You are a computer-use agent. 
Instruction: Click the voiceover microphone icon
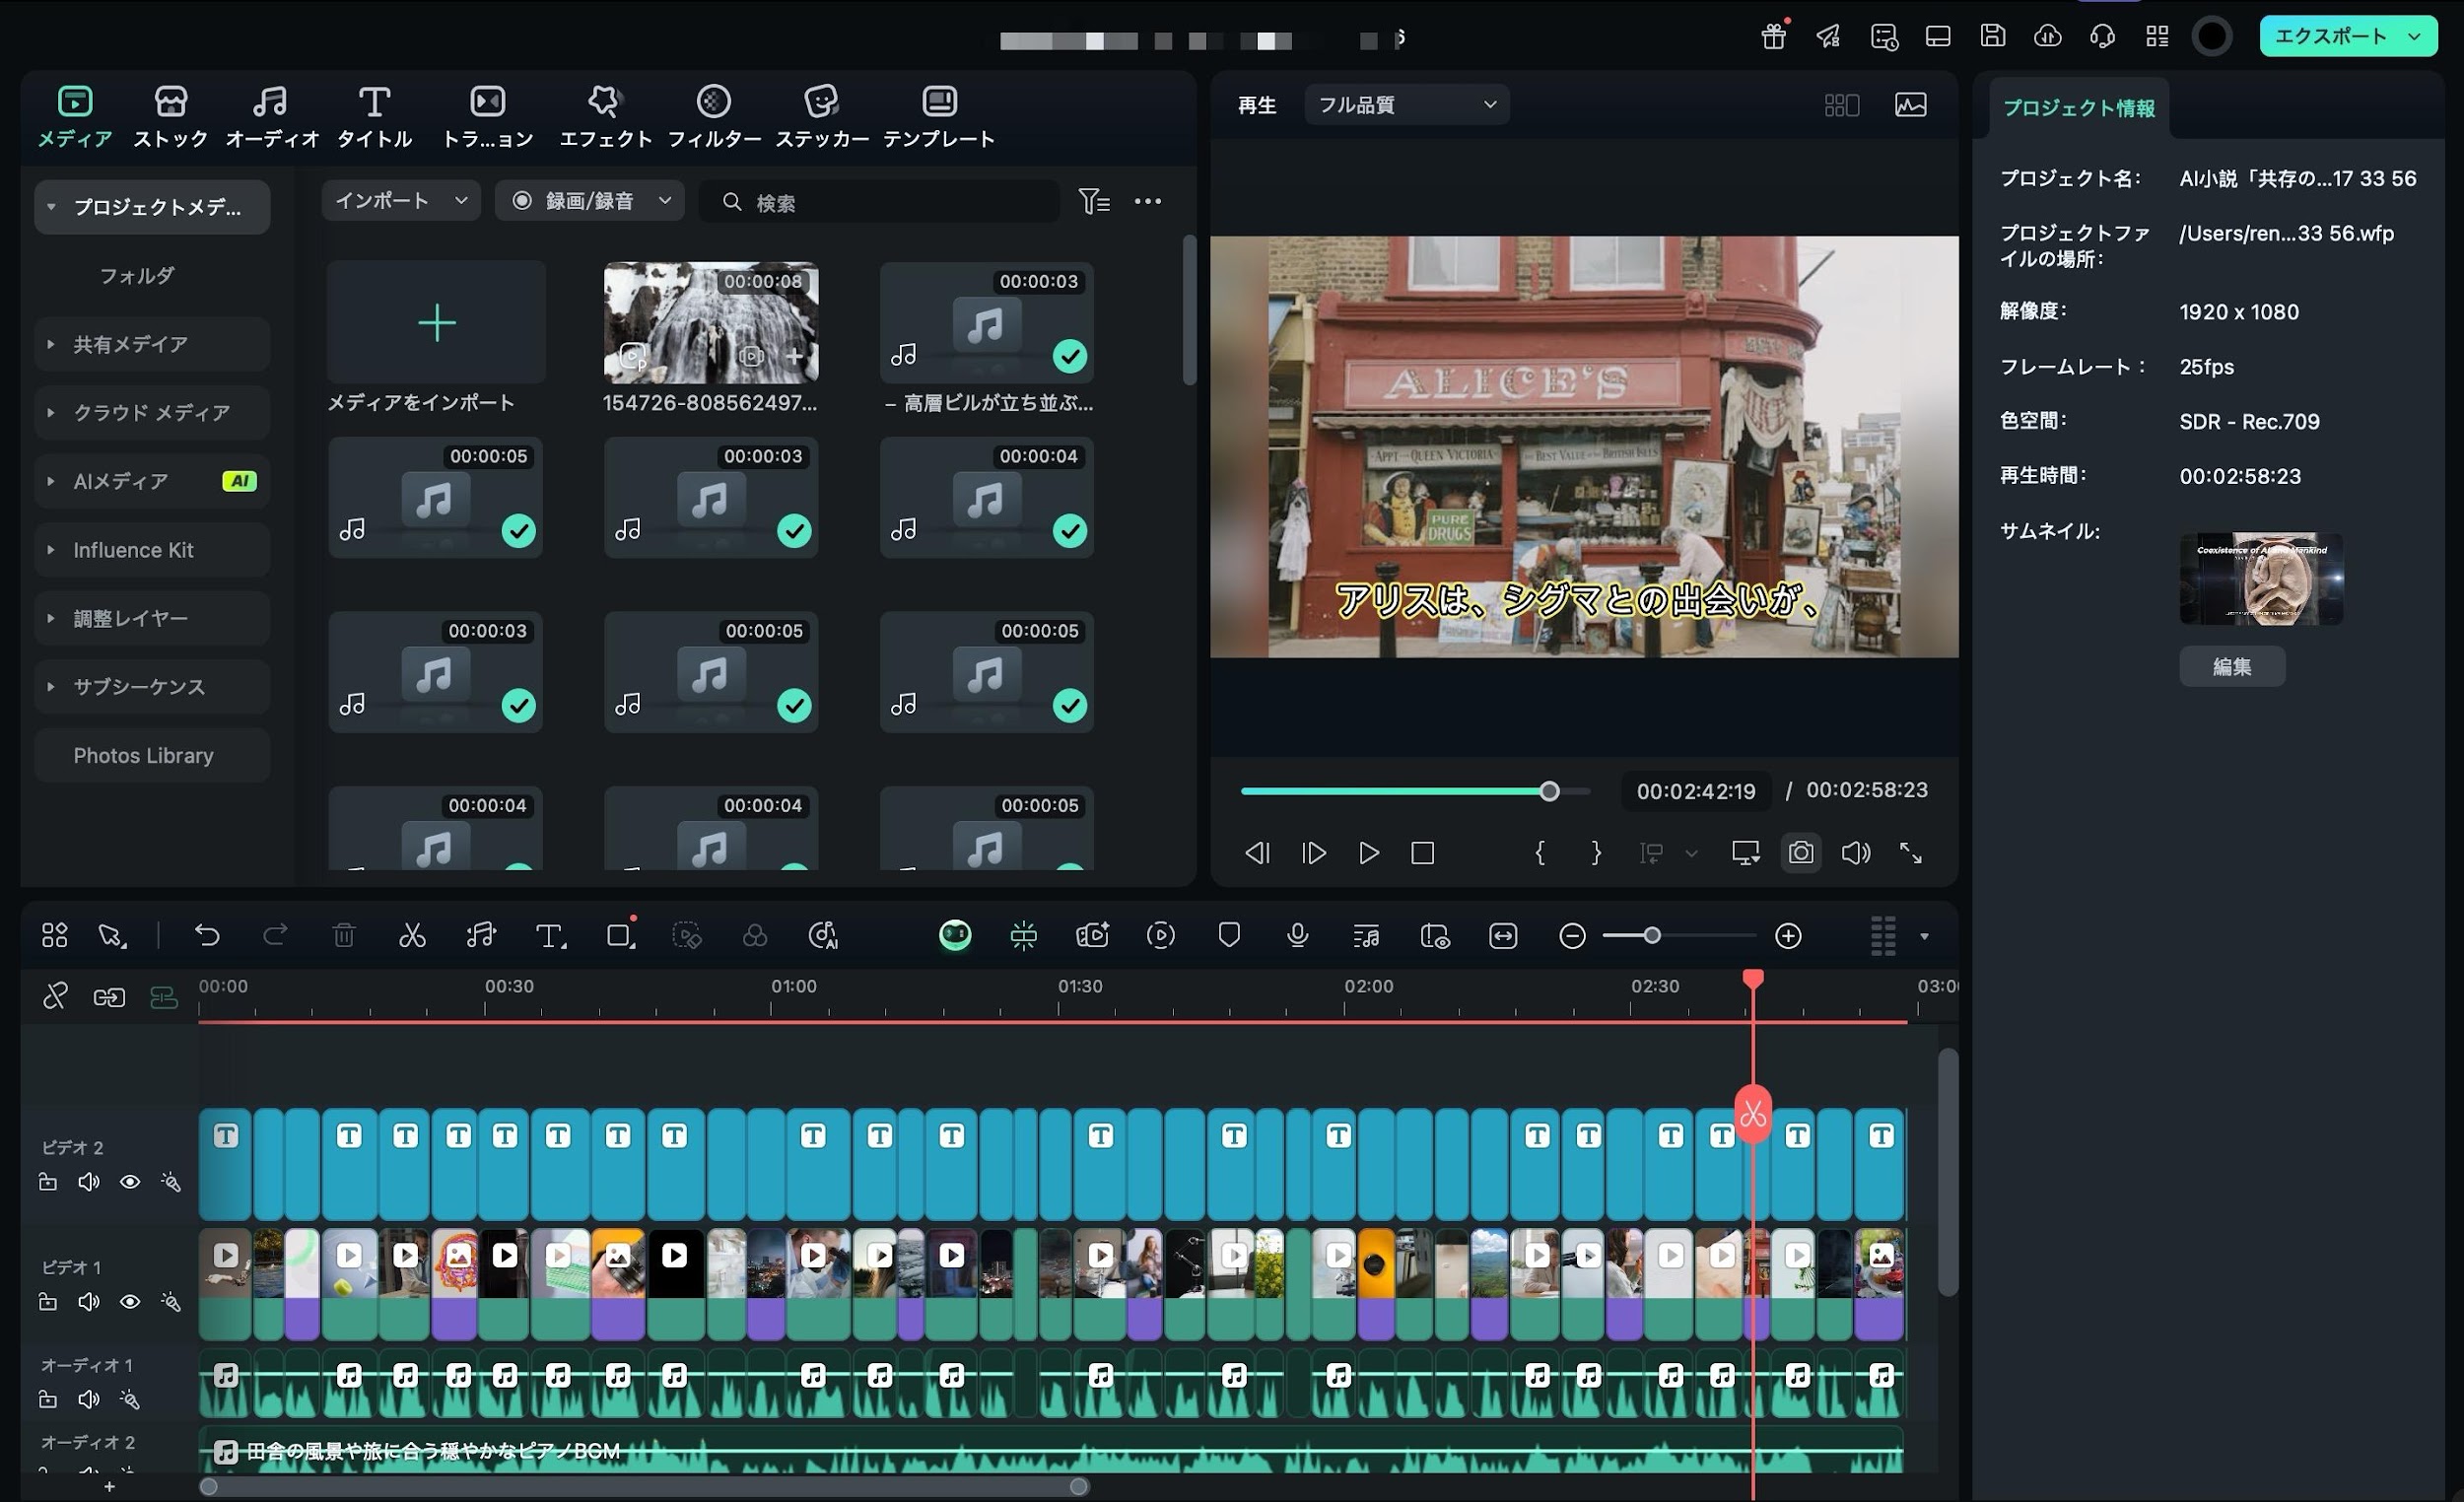click(1297, 936)
